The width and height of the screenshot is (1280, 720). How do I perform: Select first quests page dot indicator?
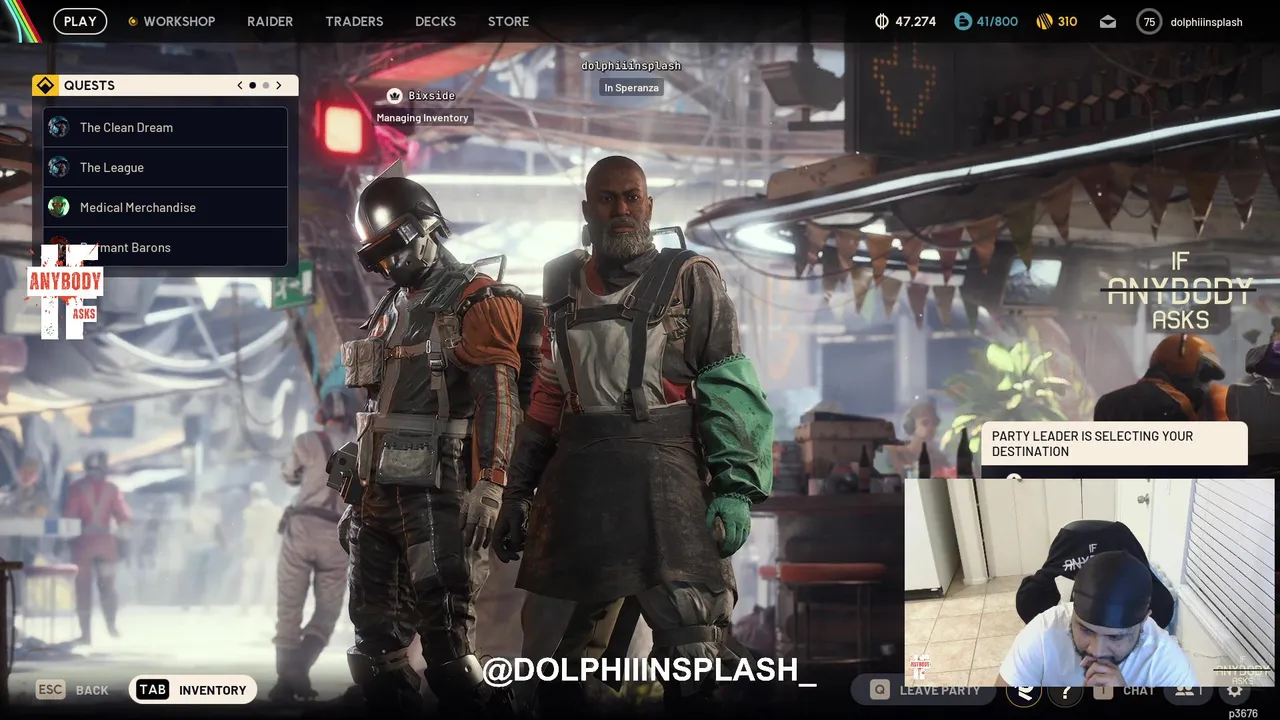[x=252, y=85]
